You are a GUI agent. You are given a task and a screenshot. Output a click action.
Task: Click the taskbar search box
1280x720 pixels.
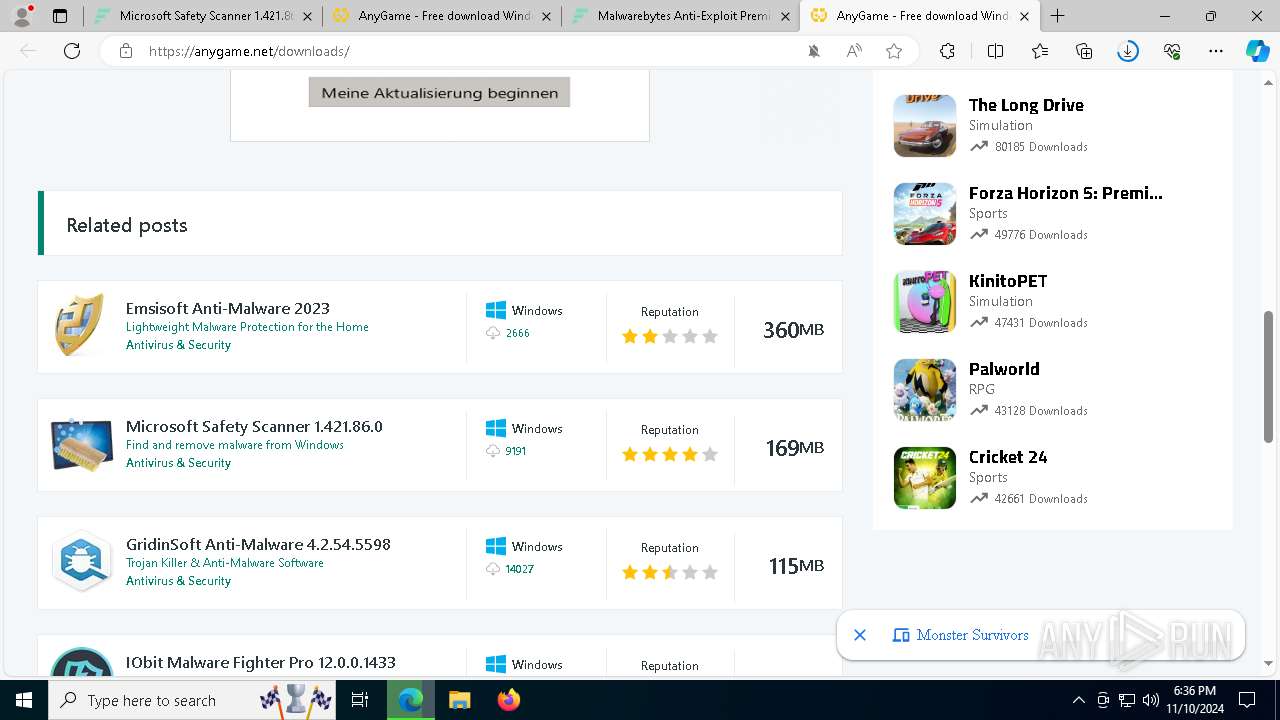(x=192, y=700)
